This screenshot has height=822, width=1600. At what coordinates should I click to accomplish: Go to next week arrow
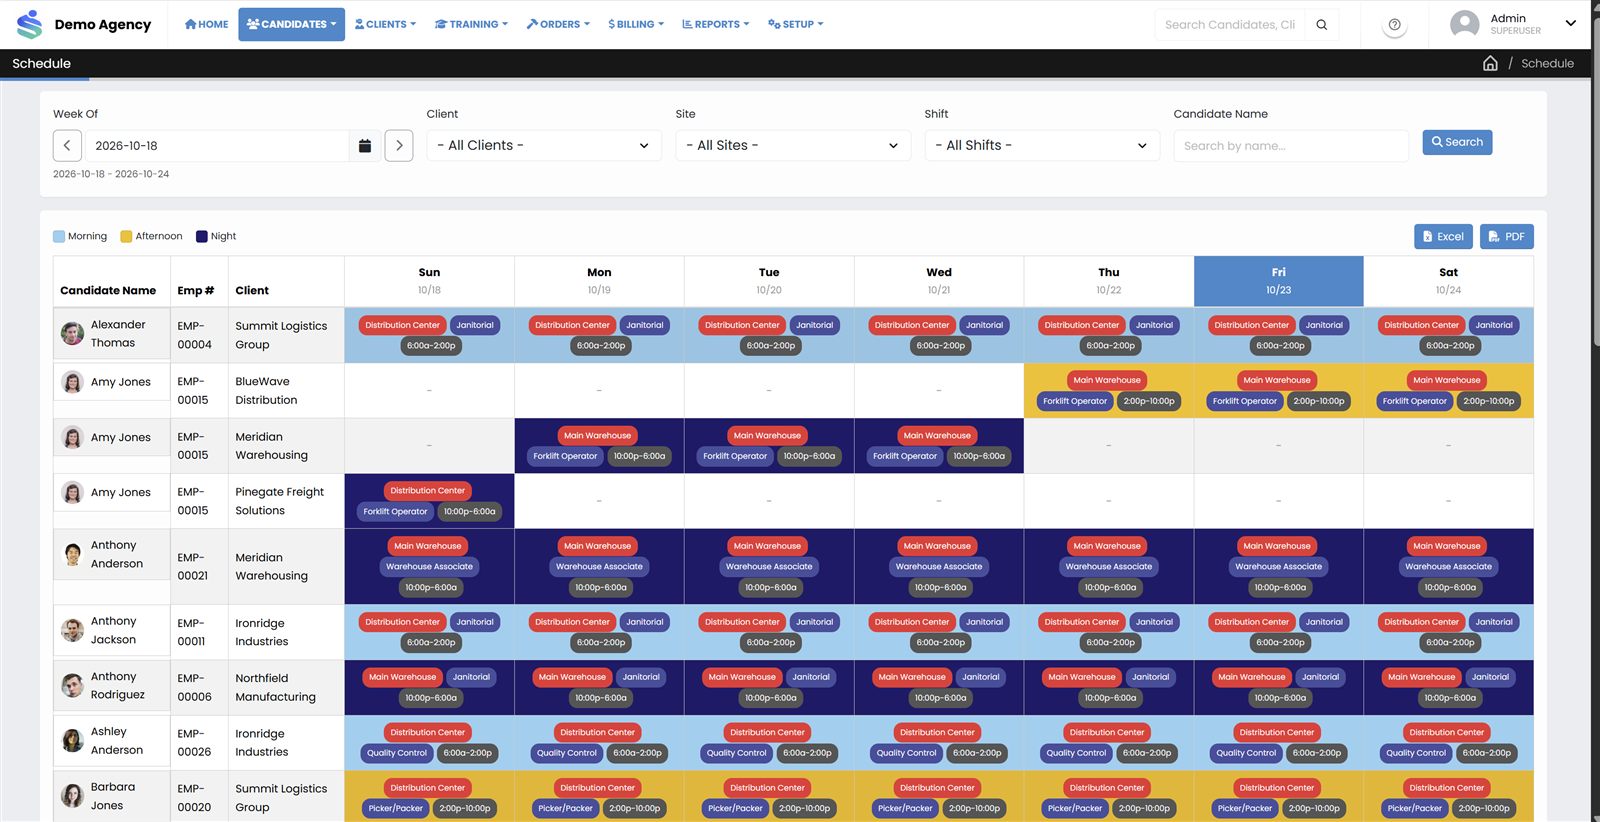click(399, 146)
